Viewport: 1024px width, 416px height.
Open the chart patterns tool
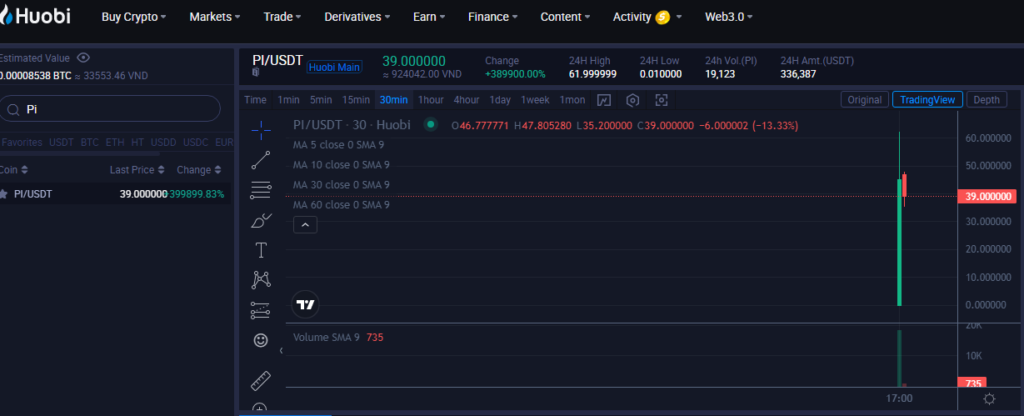coord(261,280)
